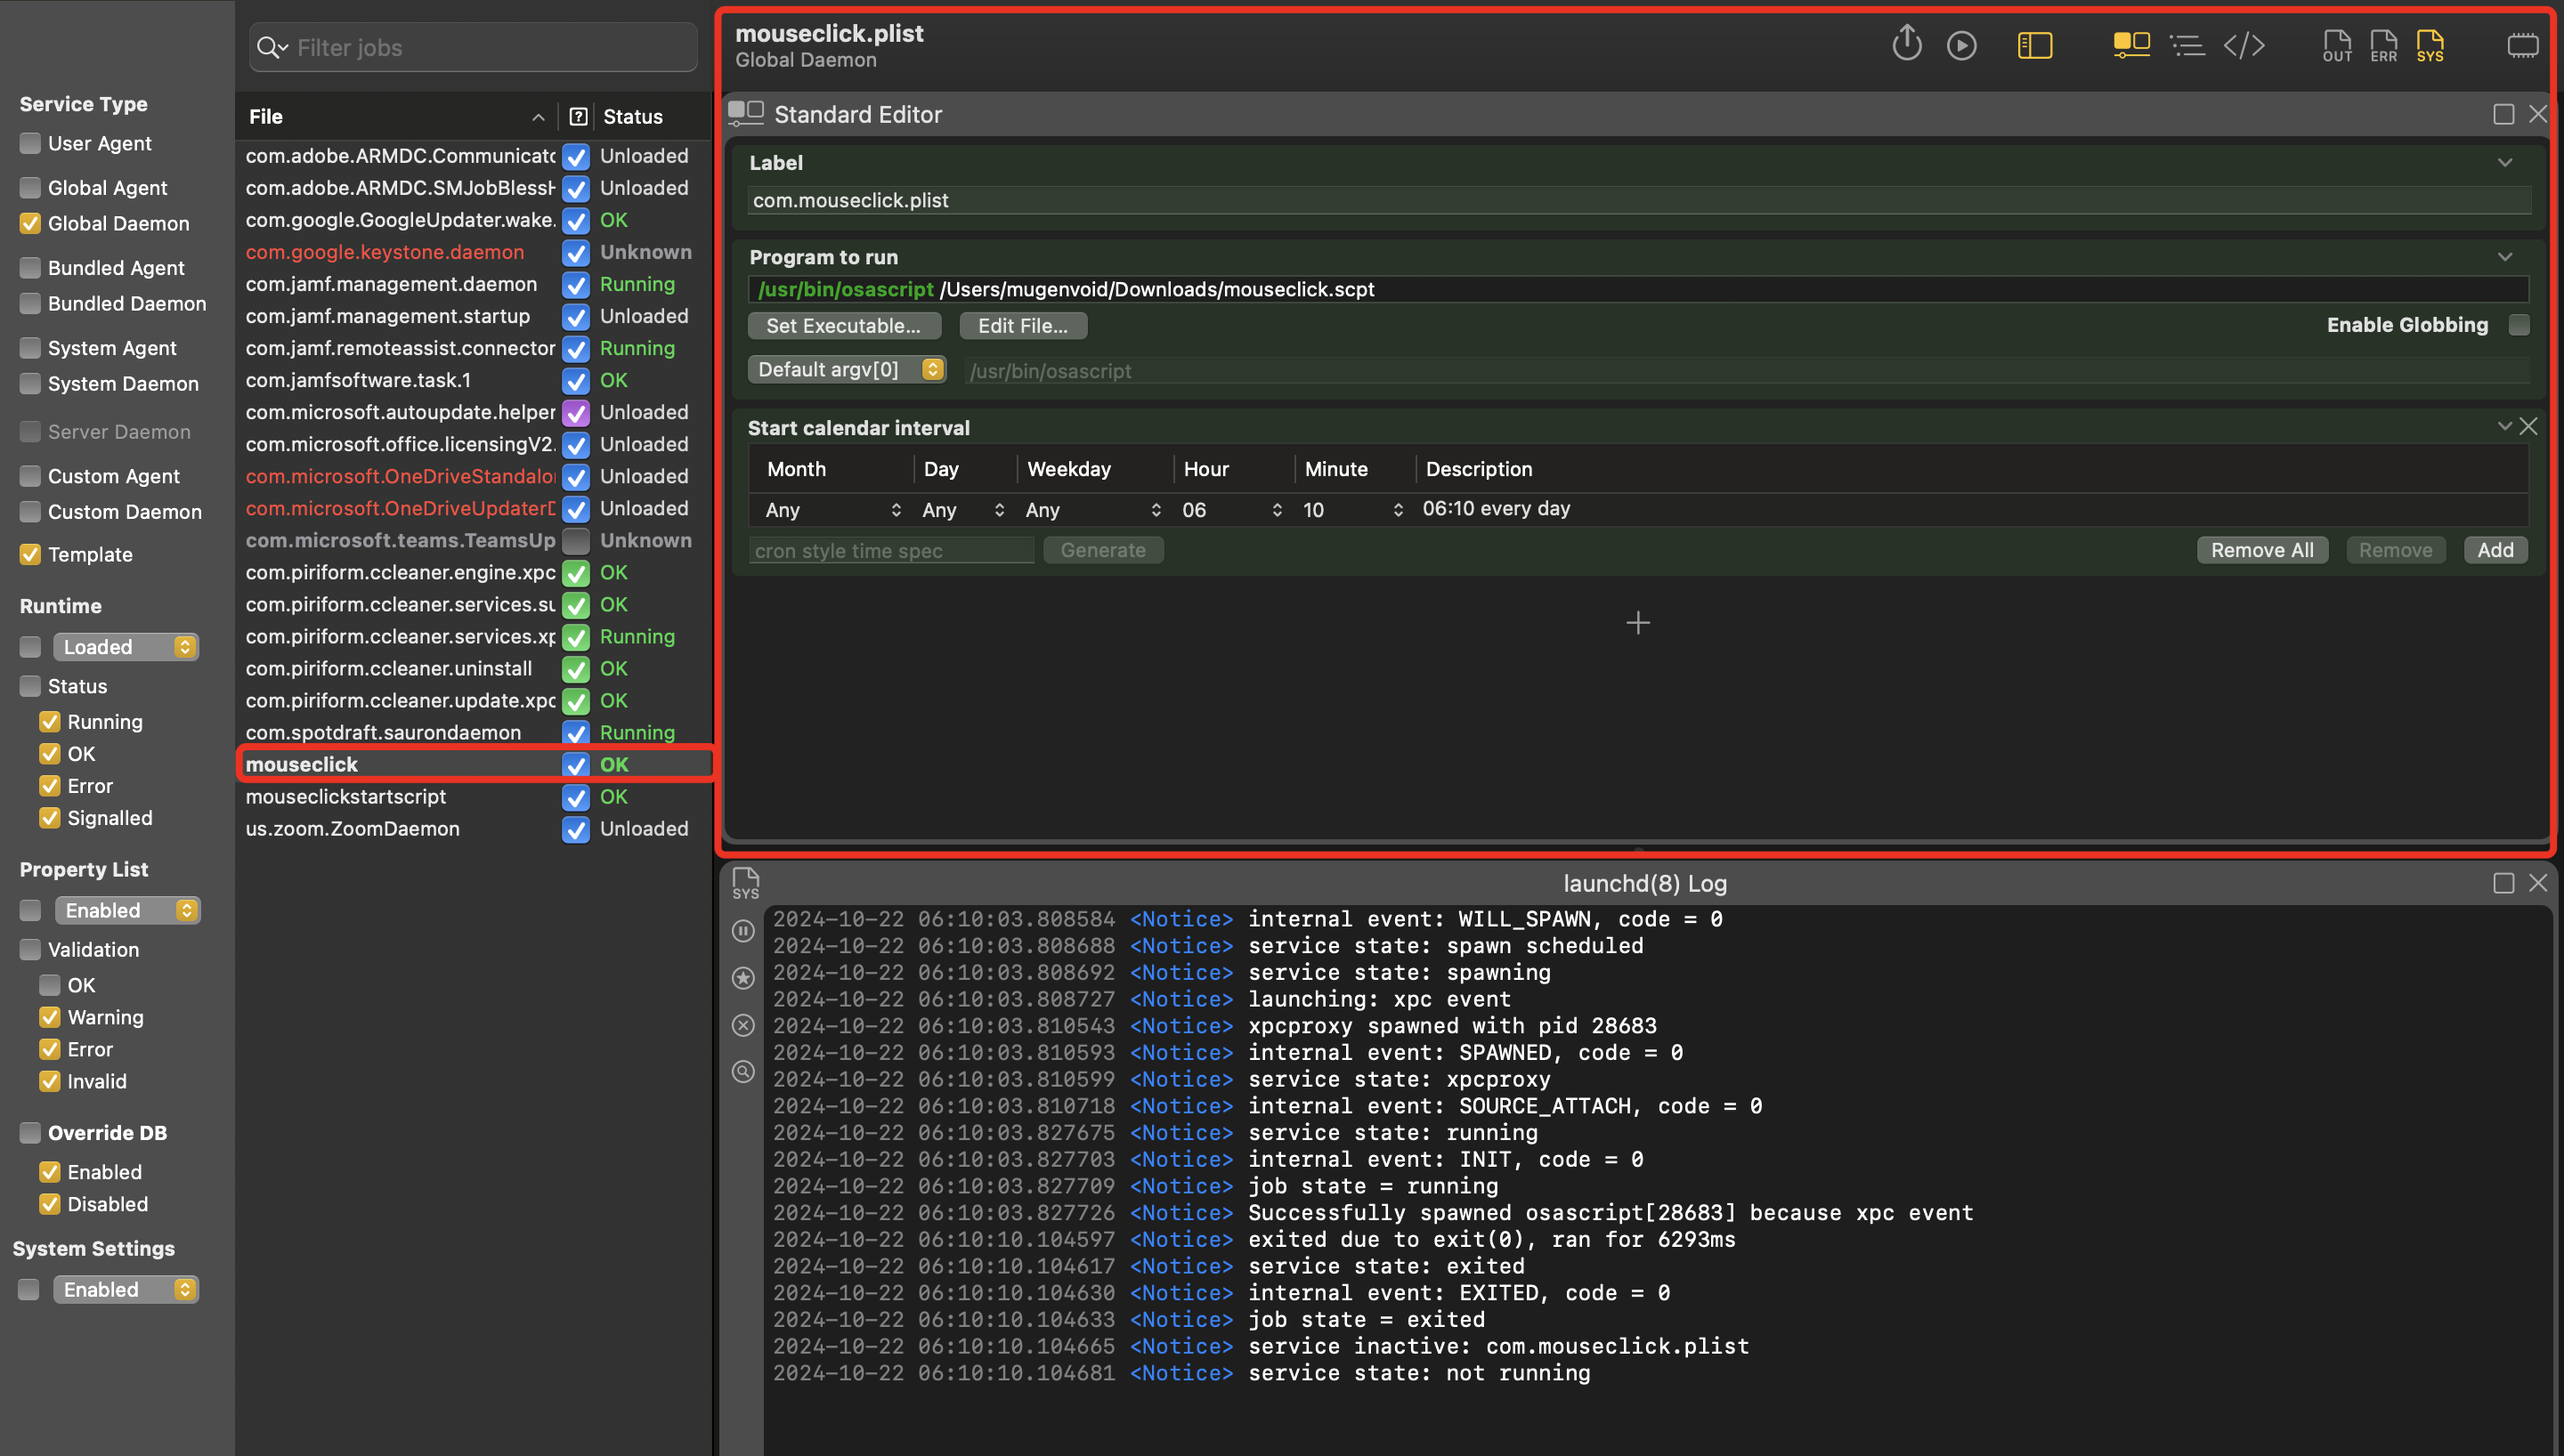Maximize the Standard Editor panel
This screenshot has height=1456, width=2564.
(x=2503, y=114)
